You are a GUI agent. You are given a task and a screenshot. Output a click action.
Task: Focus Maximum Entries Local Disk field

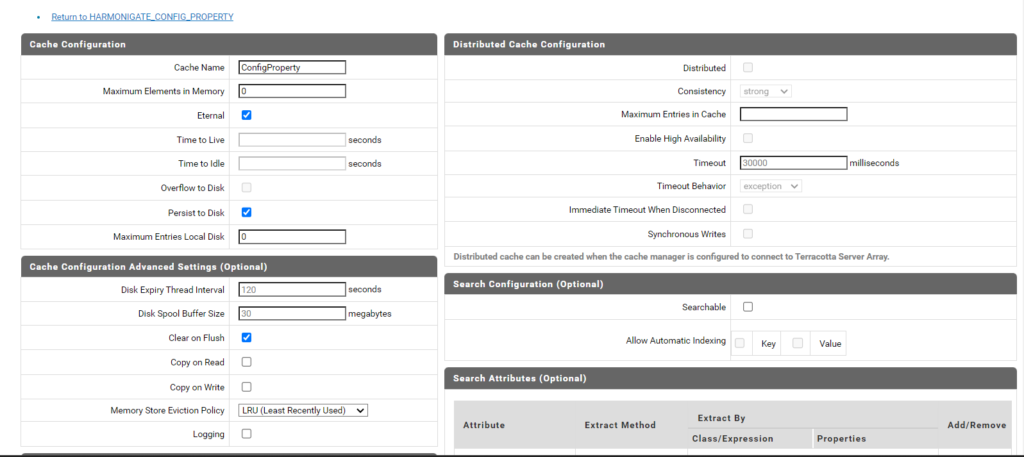click(x=292, y=237)
